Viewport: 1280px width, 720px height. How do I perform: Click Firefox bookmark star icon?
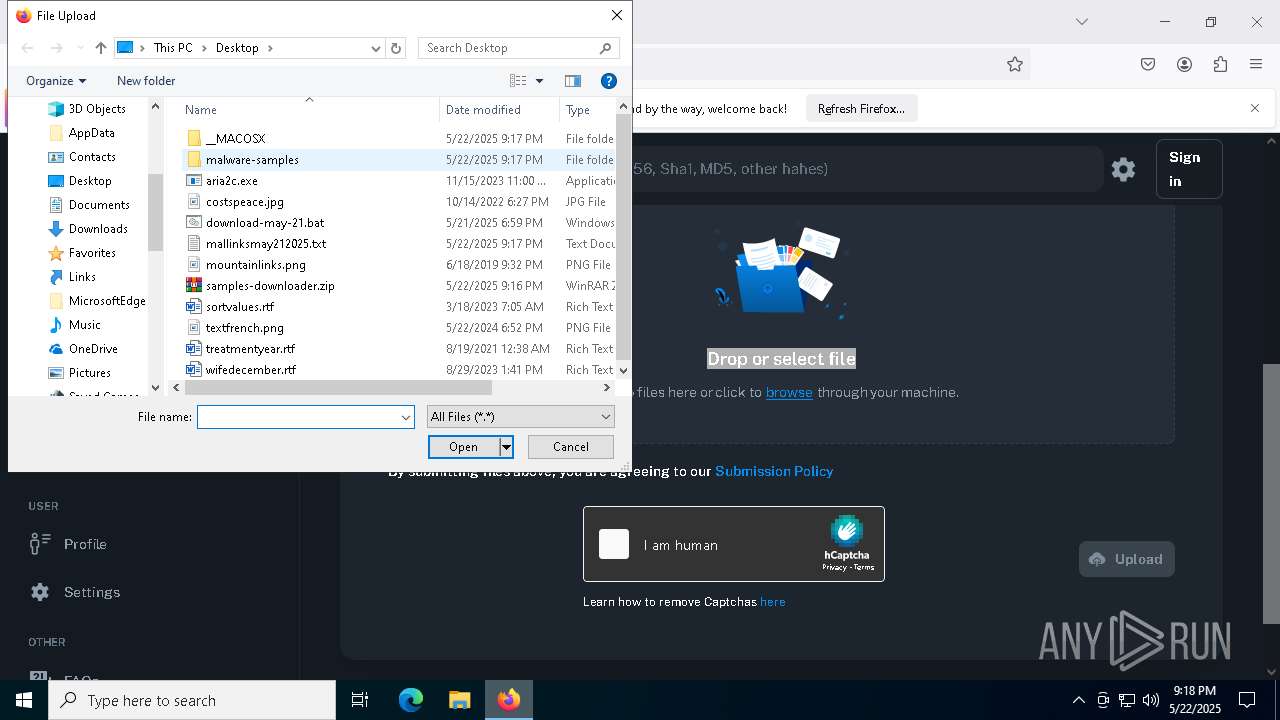coord(1015,64)
